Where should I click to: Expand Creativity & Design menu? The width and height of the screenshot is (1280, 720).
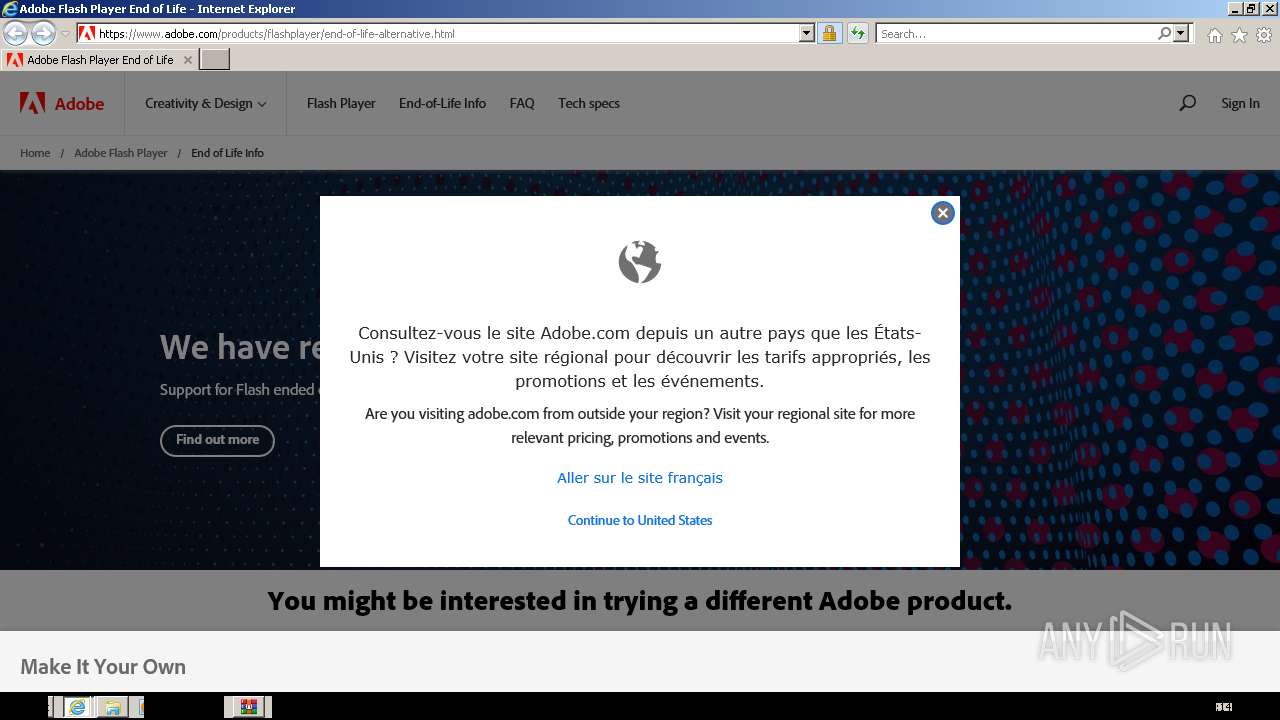click(205, 103)
